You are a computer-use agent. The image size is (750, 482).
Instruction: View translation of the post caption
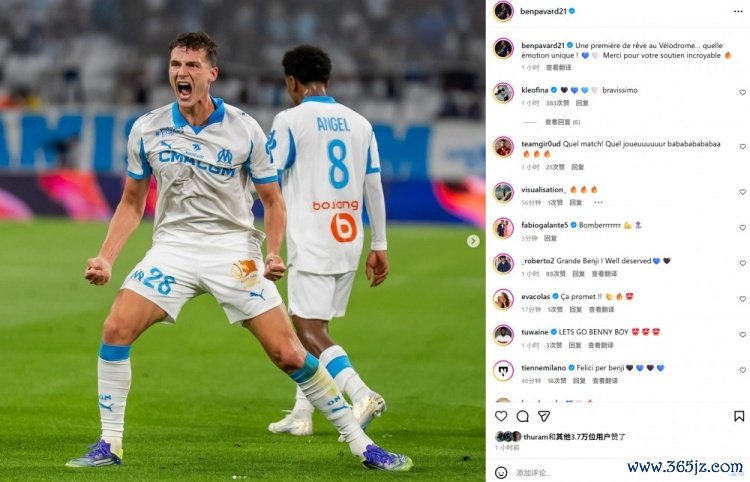(559, 67)
